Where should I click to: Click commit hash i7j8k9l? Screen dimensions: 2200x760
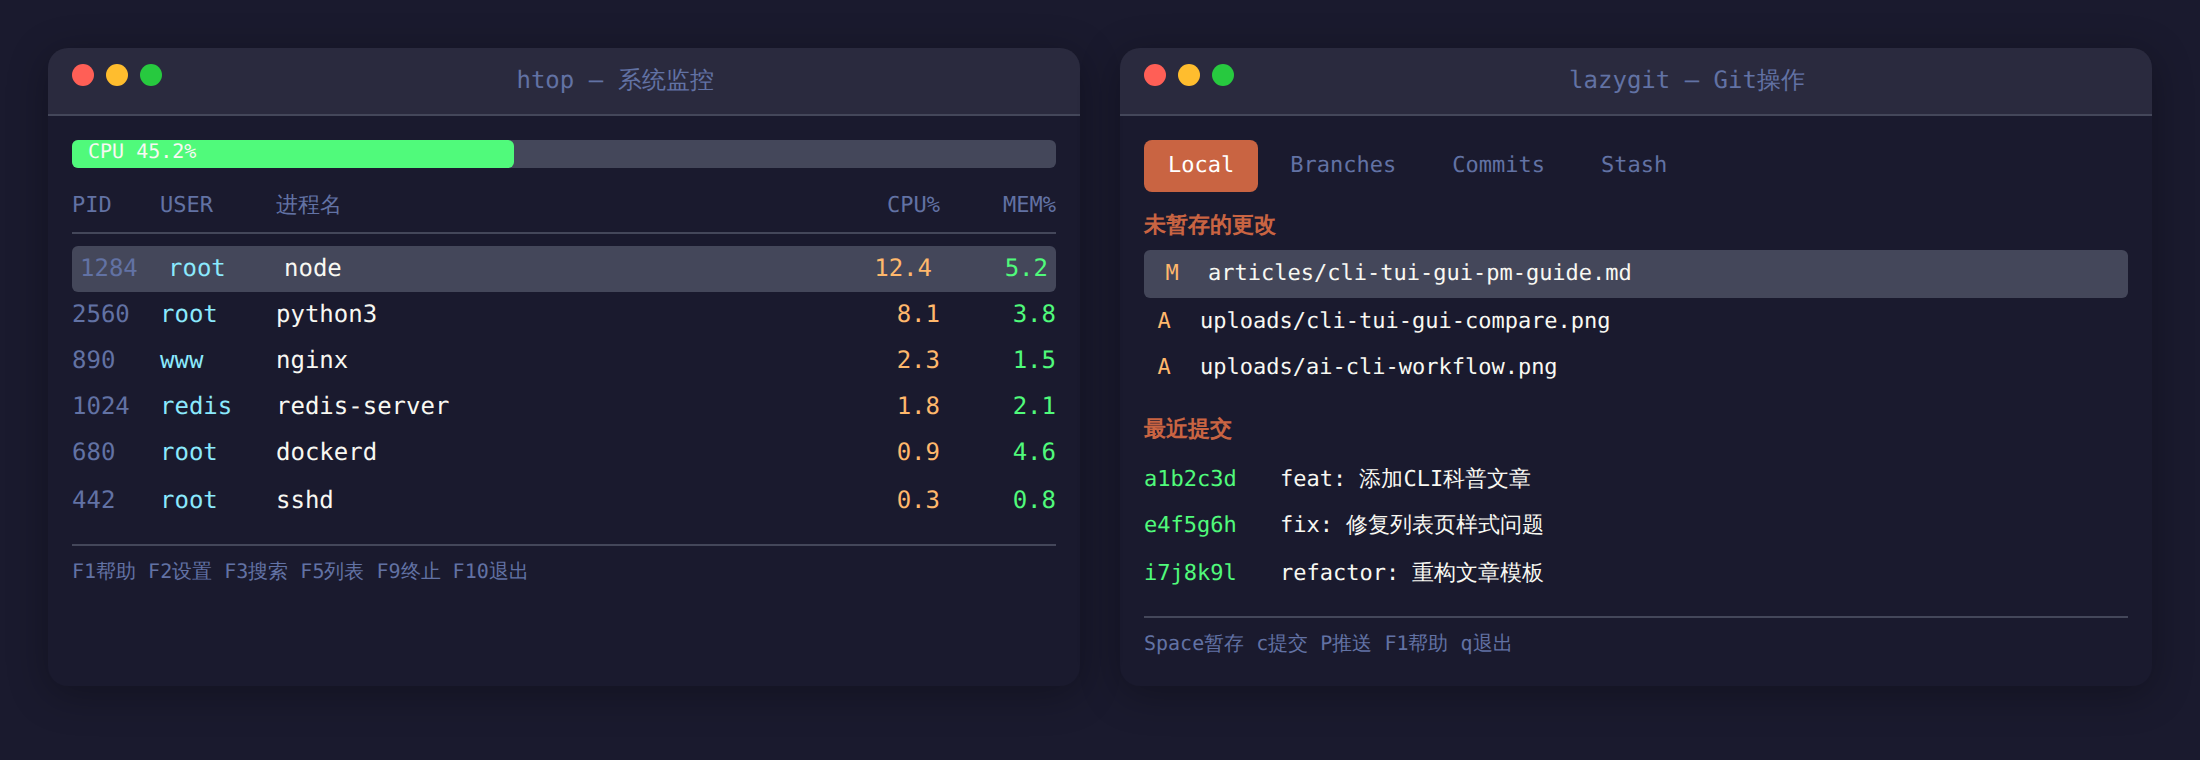click(1190, 573)
